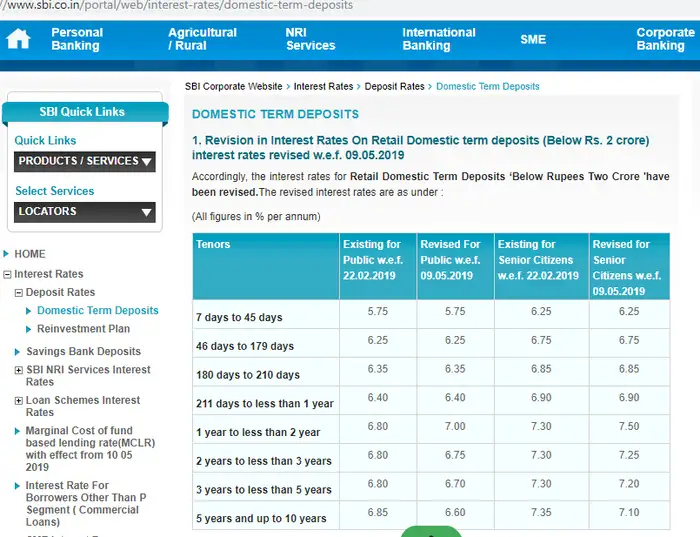Click the browser address bar URL
This screenshot has width=700, height=537.
click(180, 6)
